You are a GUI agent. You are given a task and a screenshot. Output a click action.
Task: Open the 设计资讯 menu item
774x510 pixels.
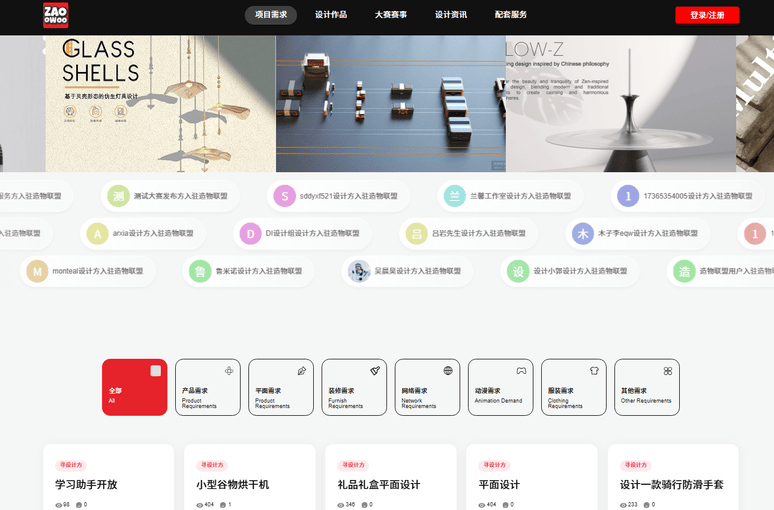(x=451, y=15)
